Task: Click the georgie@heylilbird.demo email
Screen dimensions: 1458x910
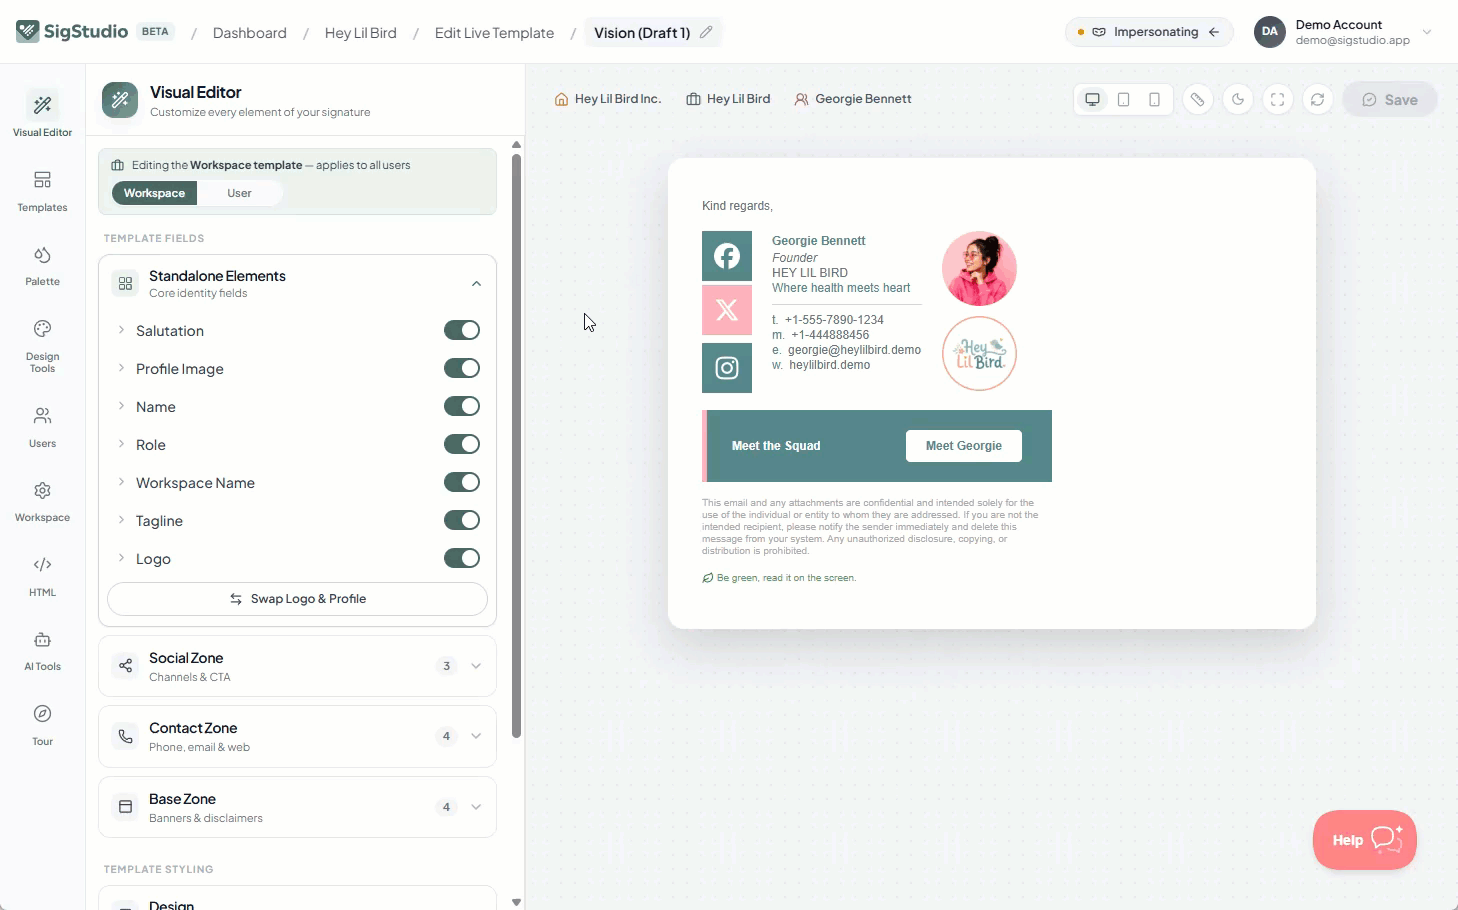Action: tap(854, 350)
